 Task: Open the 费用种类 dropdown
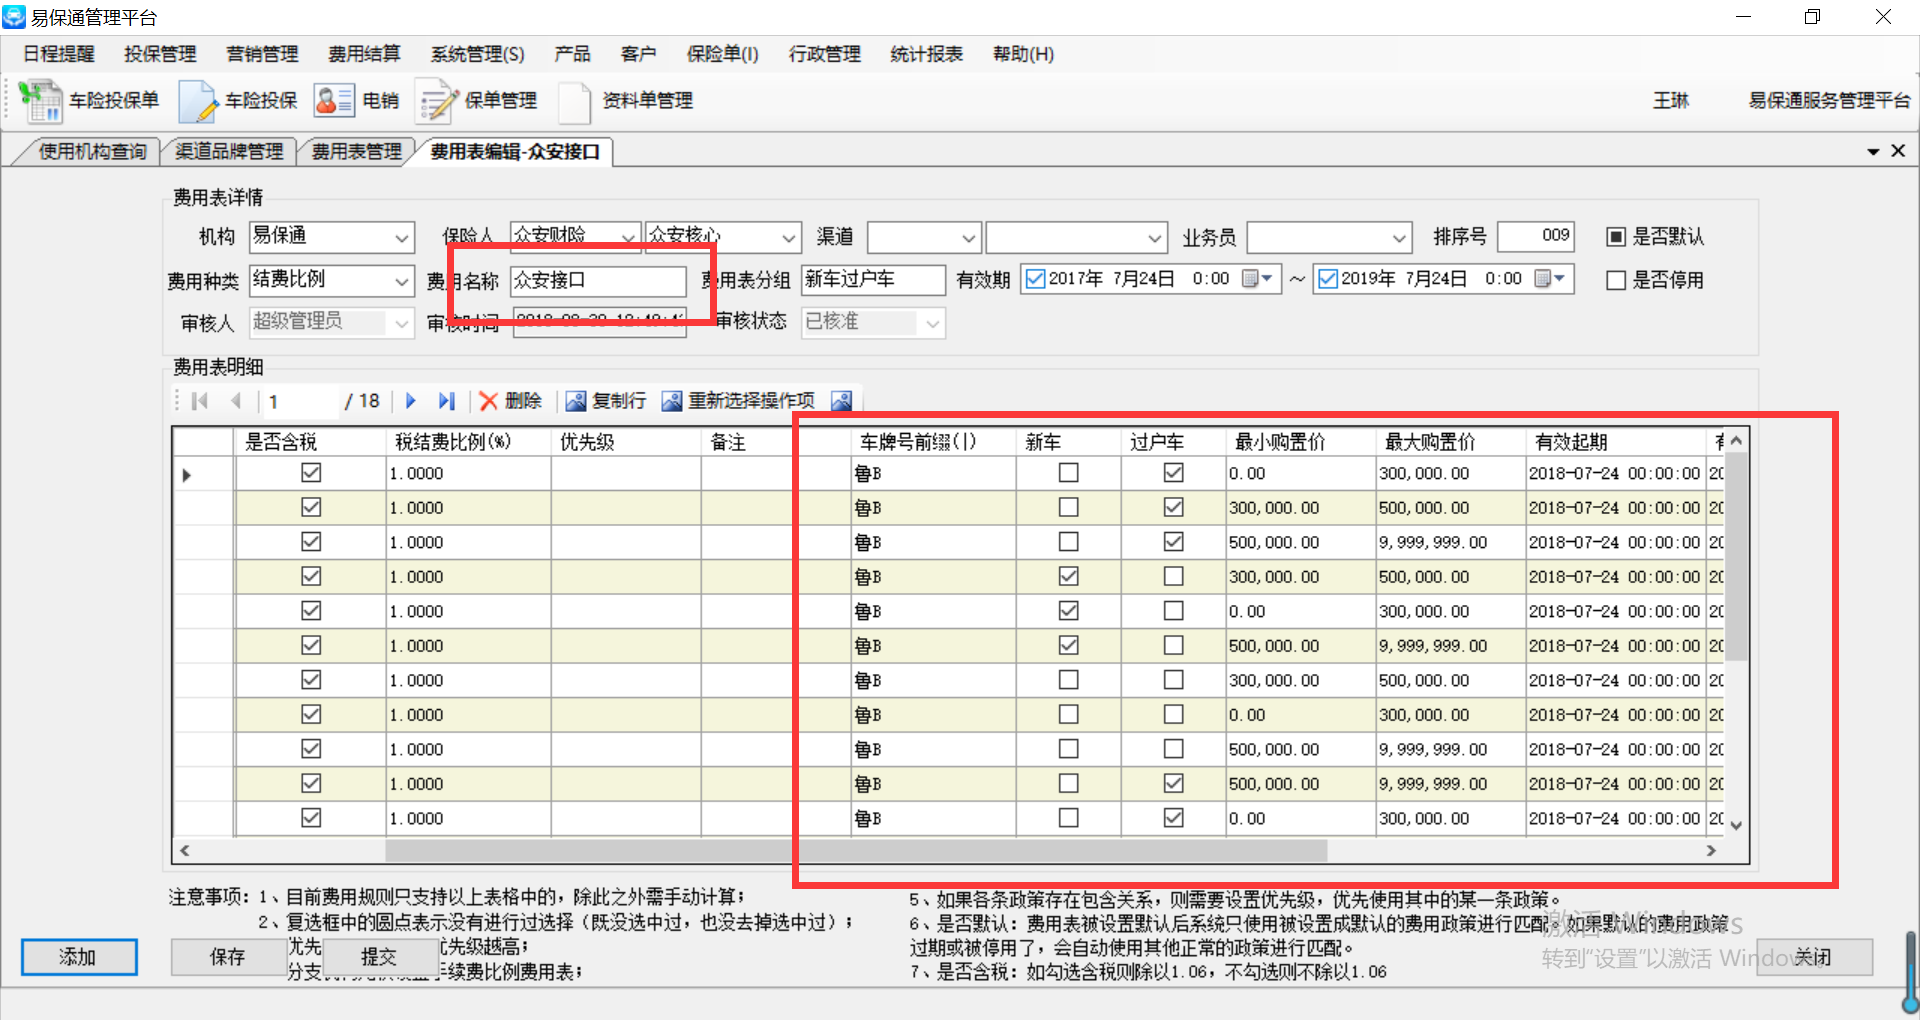click(401, 282)
